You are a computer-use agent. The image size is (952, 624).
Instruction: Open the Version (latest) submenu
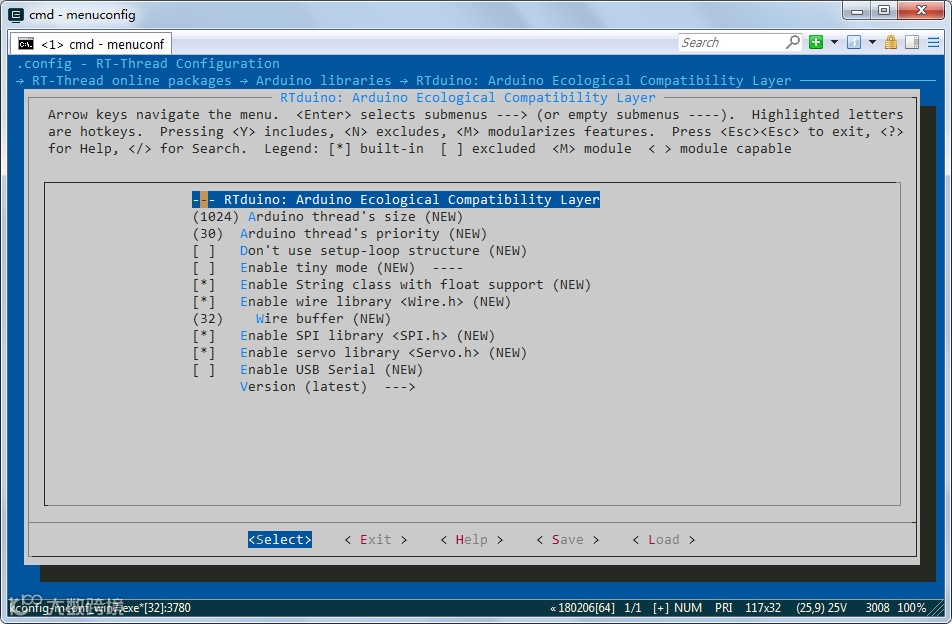[328, 387]
